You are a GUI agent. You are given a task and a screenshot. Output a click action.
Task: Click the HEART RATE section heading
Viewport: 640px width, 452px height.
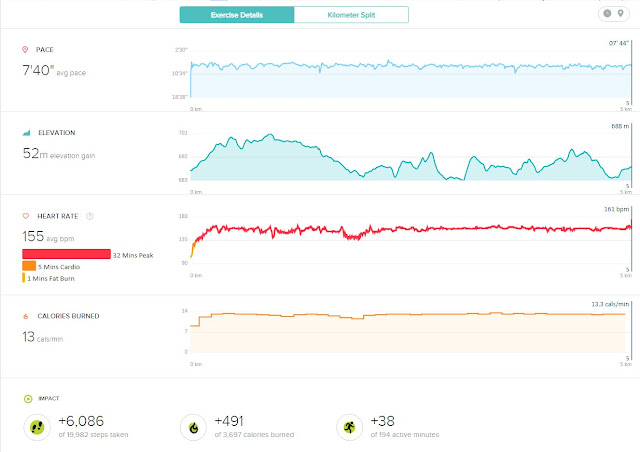(x=58, y=216)
